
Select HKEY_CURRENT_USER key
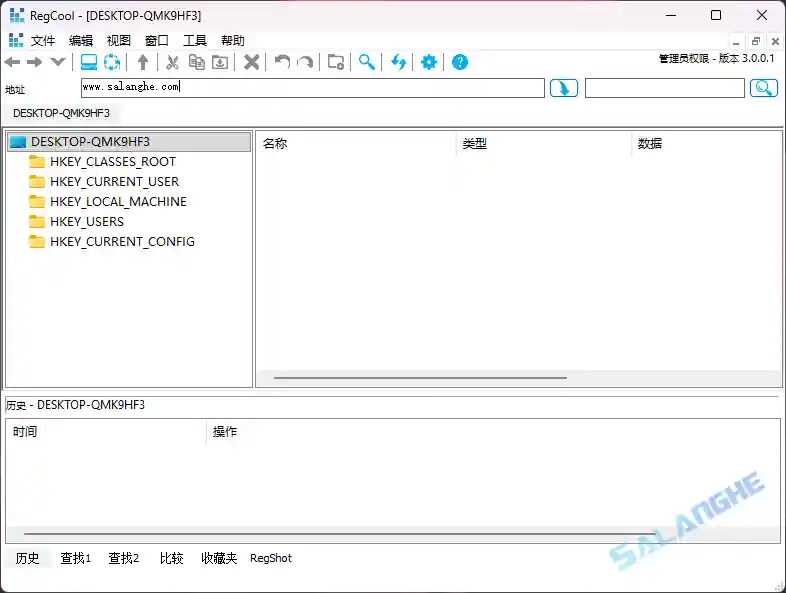[114, 181]
